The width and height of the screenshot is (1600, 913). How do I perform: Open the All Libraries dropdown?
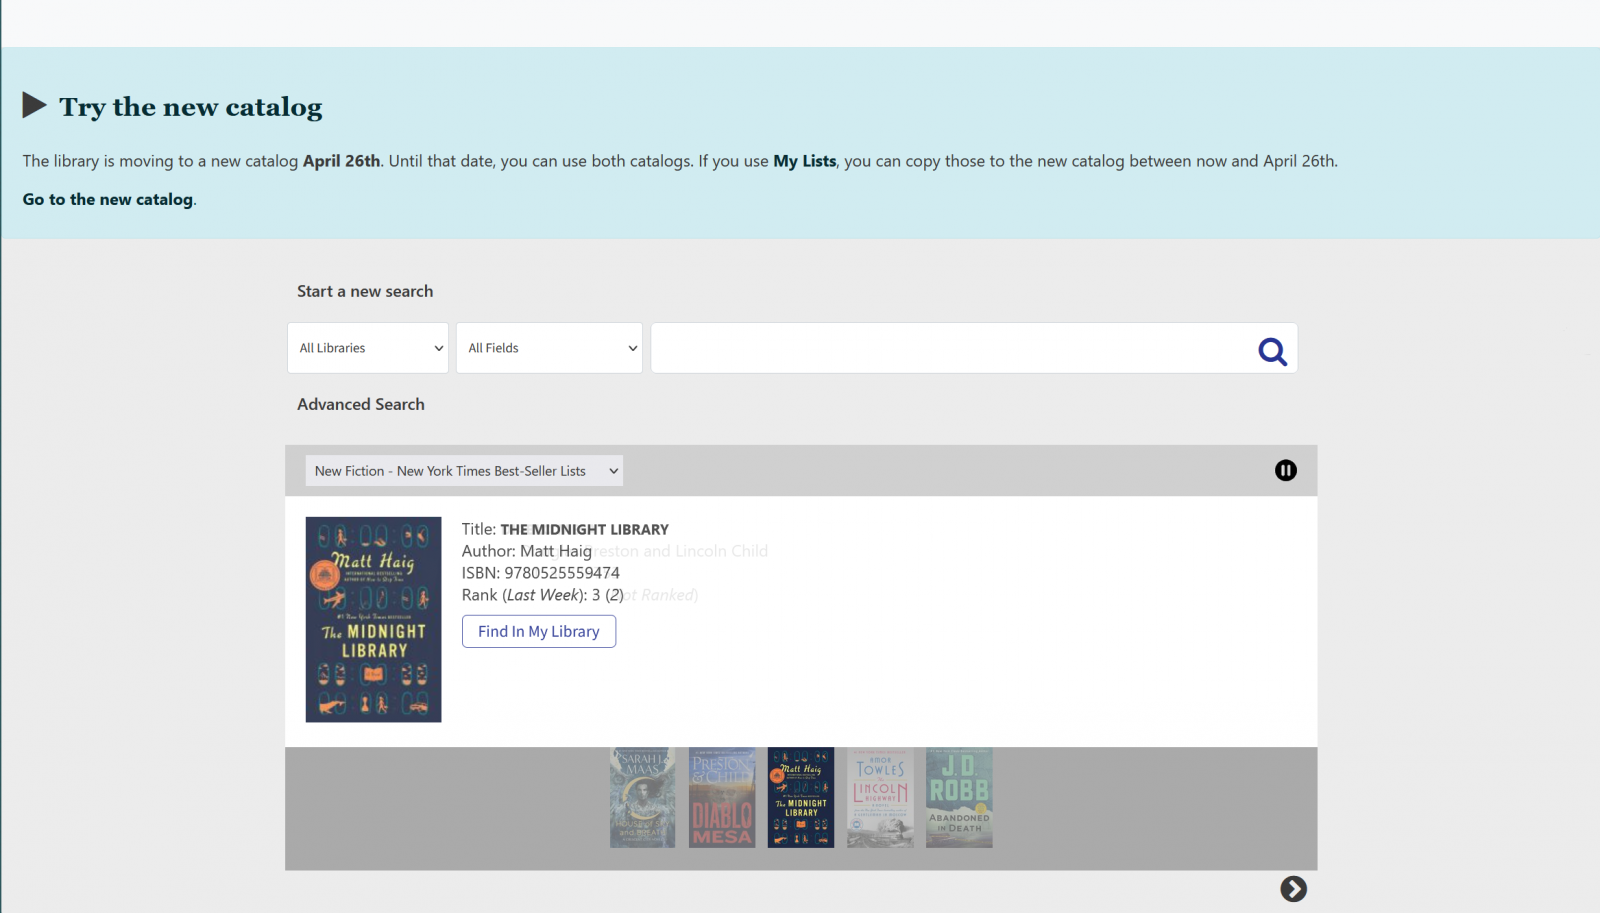coord(368,348)
